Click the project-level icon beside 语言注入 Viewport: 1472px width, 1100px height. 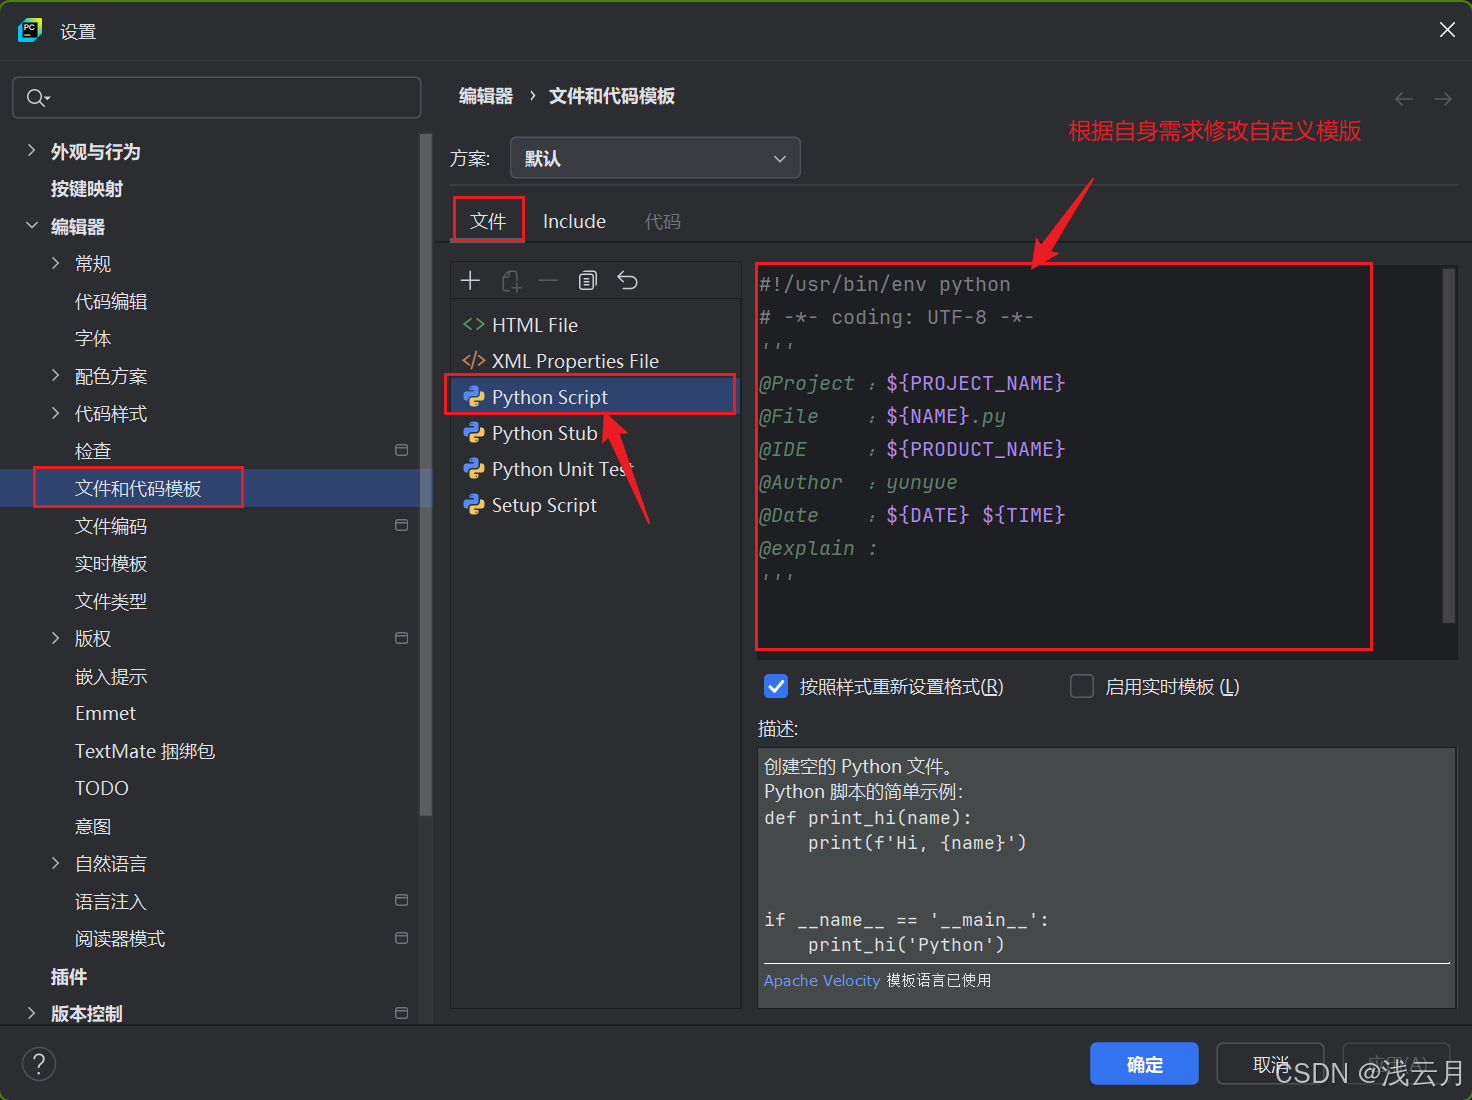click(x=401, y=900)
